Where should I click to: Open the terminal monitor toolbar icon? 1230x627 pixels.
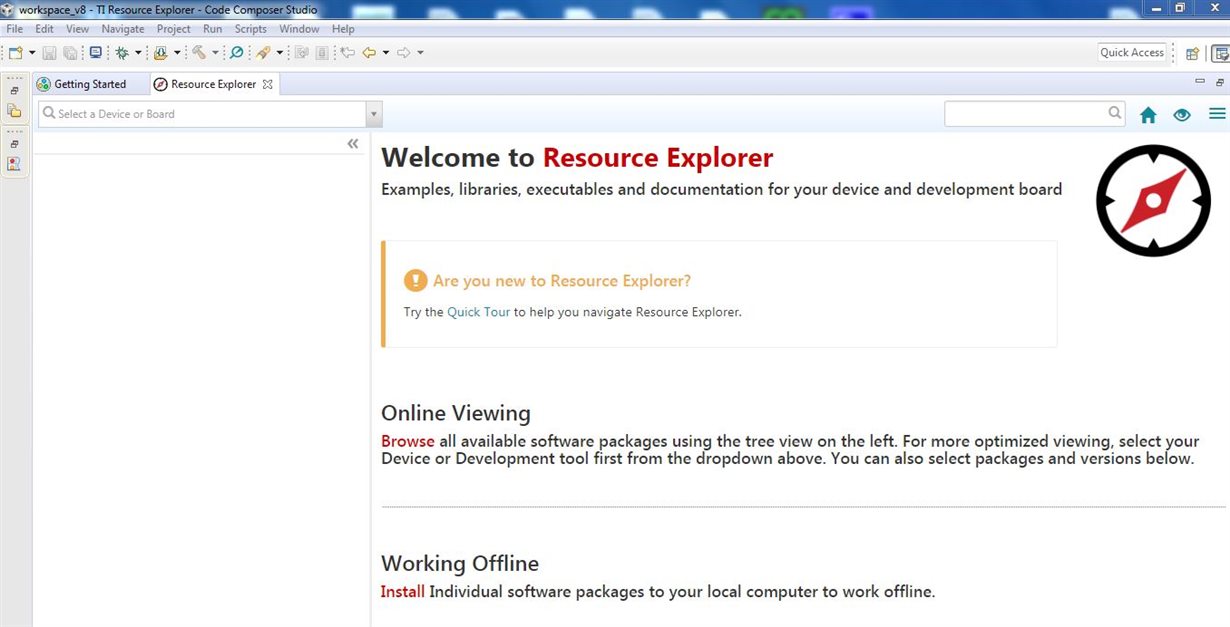point(96,53)
